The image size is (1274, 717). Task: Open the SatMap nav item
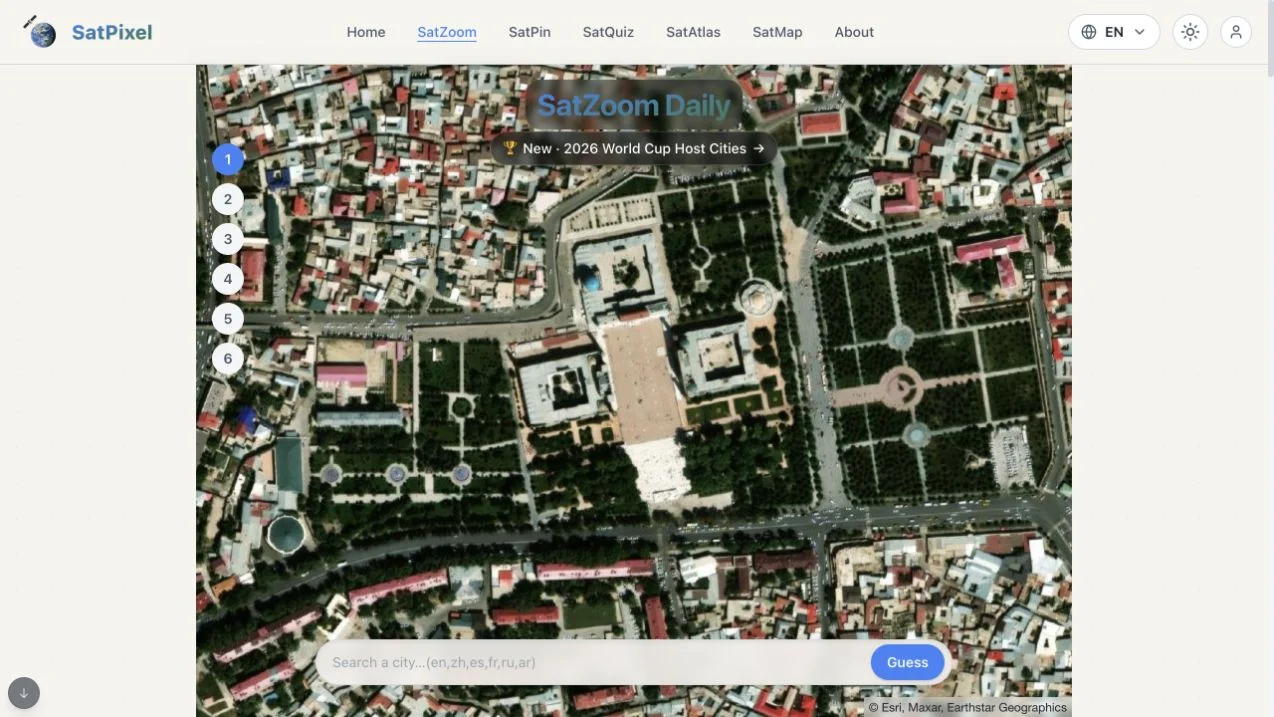[777, 32]
